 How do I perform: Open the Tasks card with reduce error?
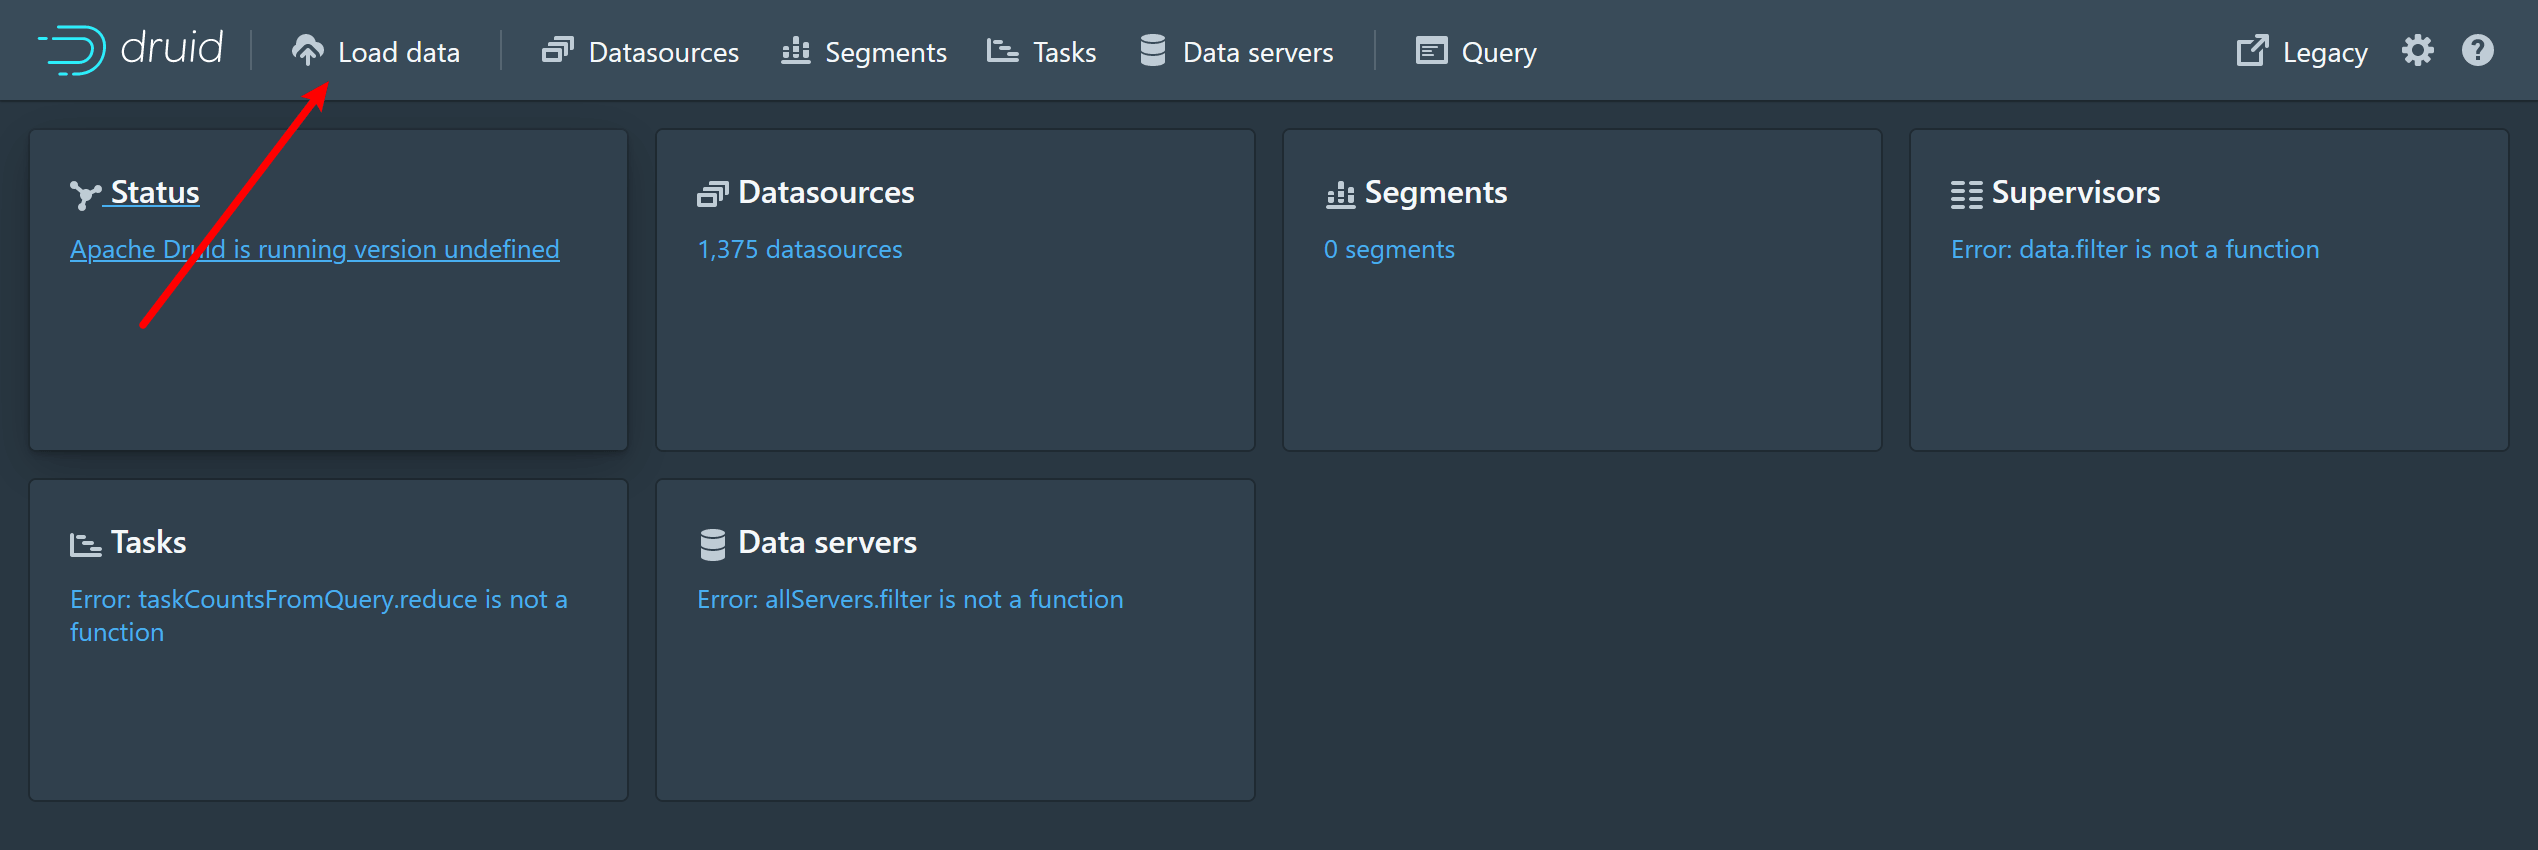tap(328, 640)
